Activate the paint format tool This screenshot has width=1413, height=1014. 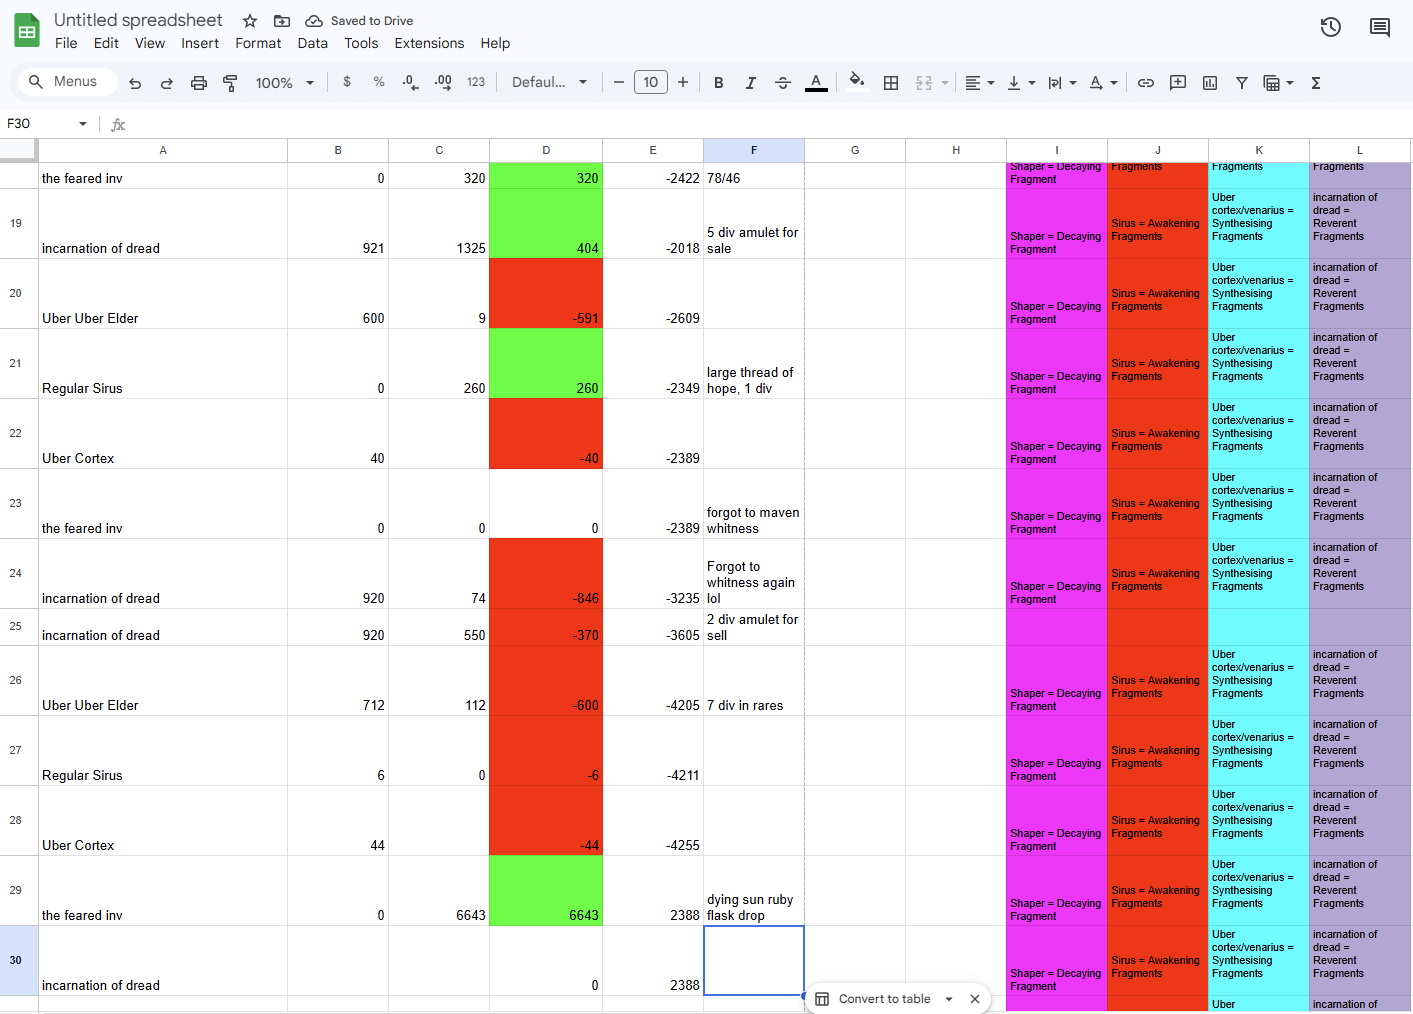click(231, 83)
